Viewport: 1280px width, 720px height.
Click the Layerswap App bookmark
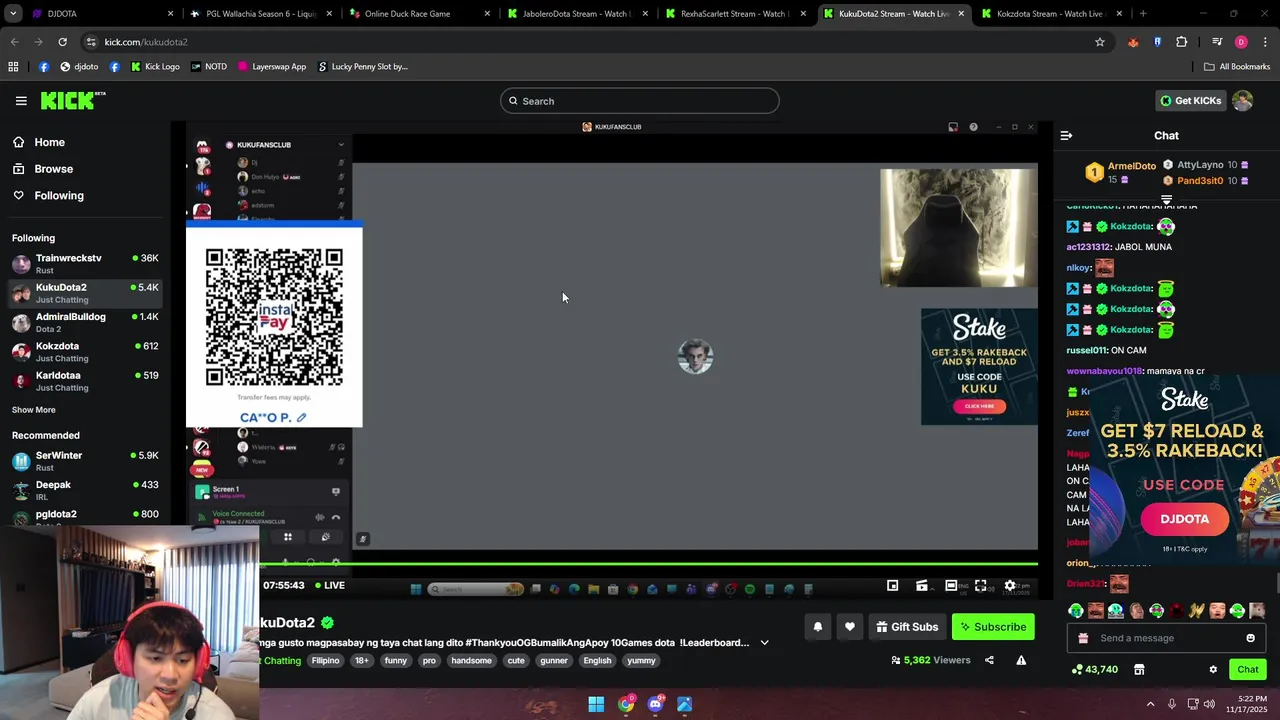pos(272,67)
